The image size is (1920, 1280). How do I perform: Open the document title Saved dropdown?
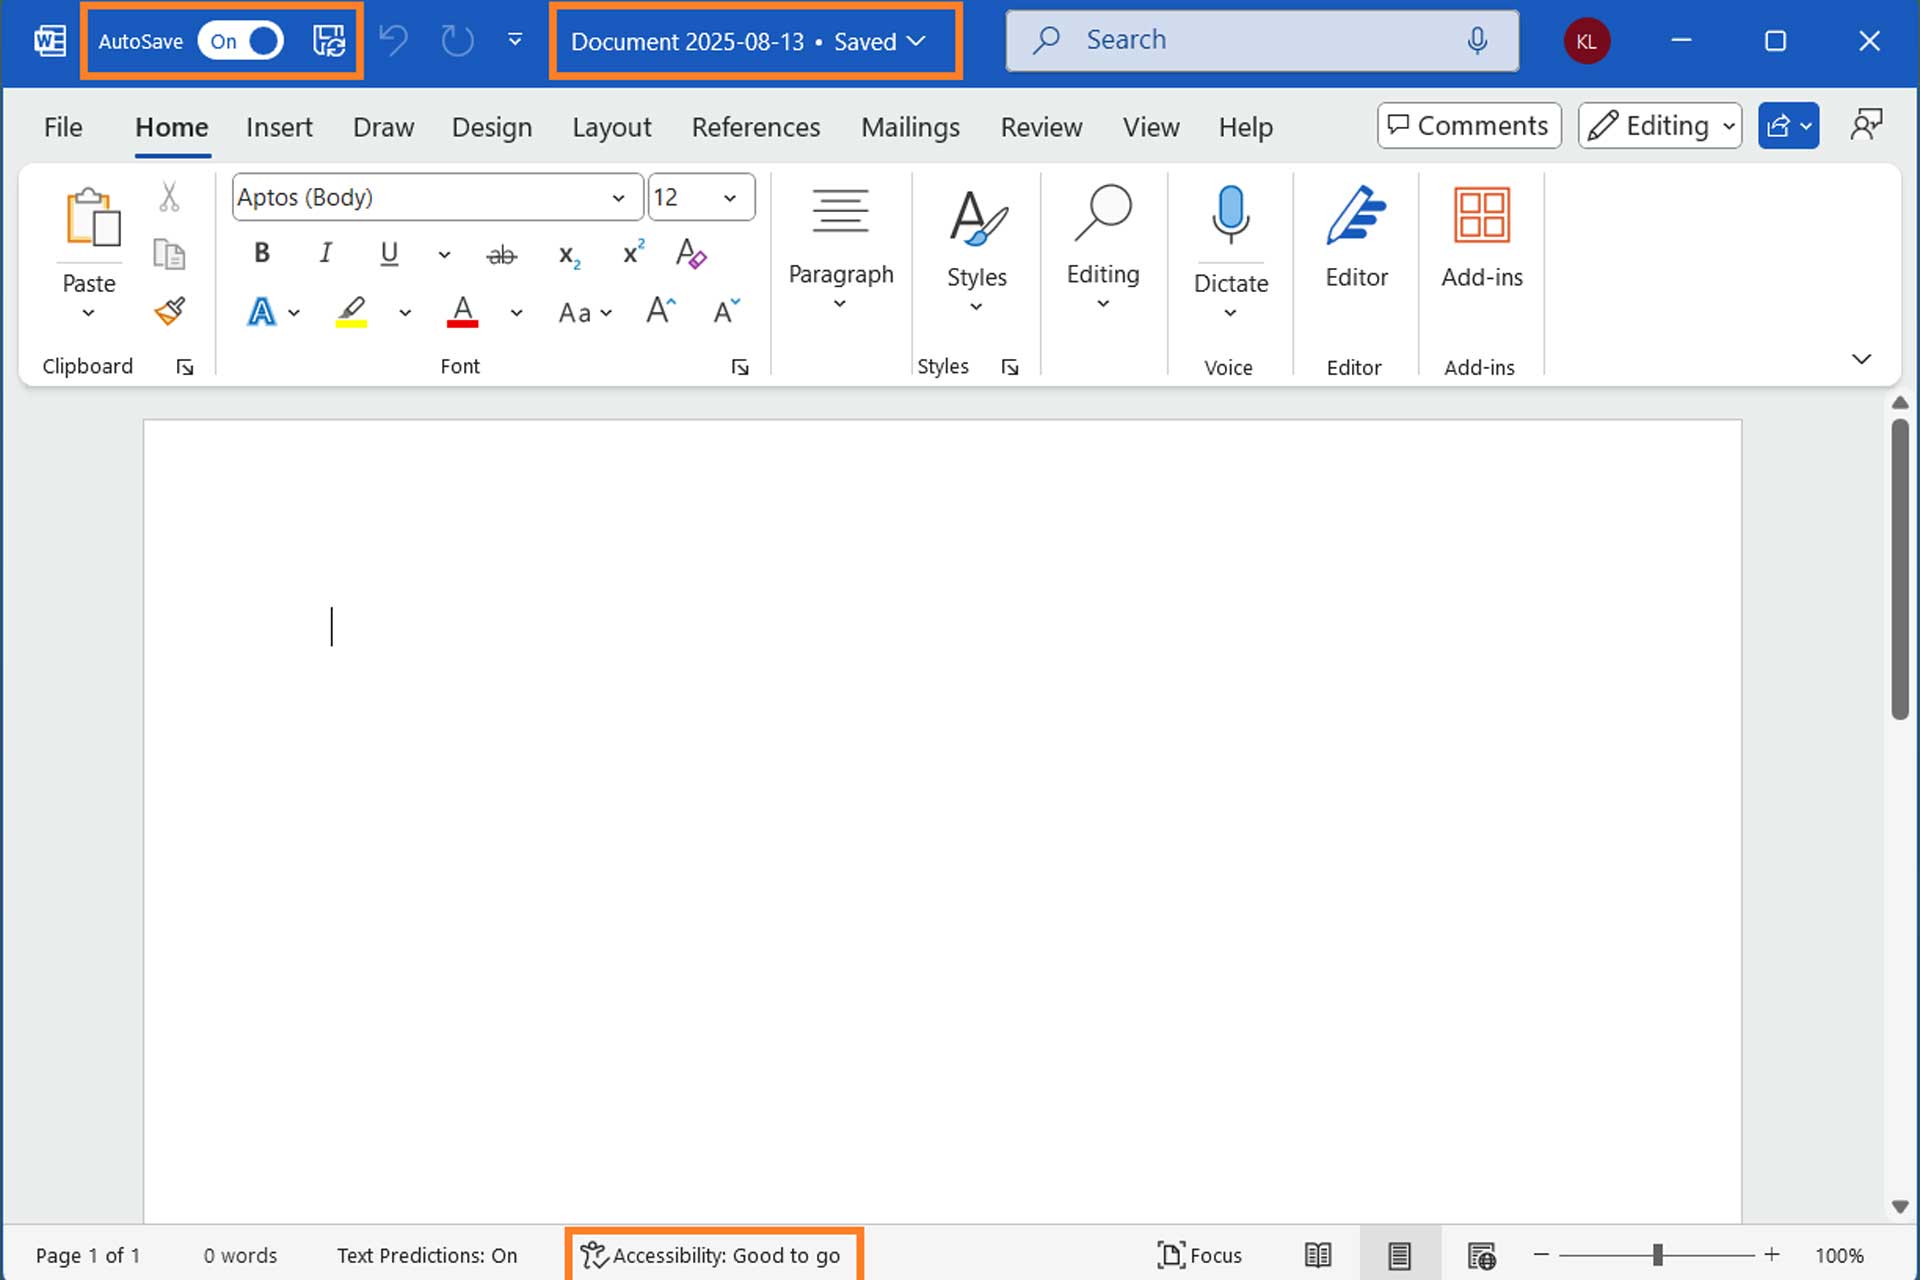[x=916, y=41]
